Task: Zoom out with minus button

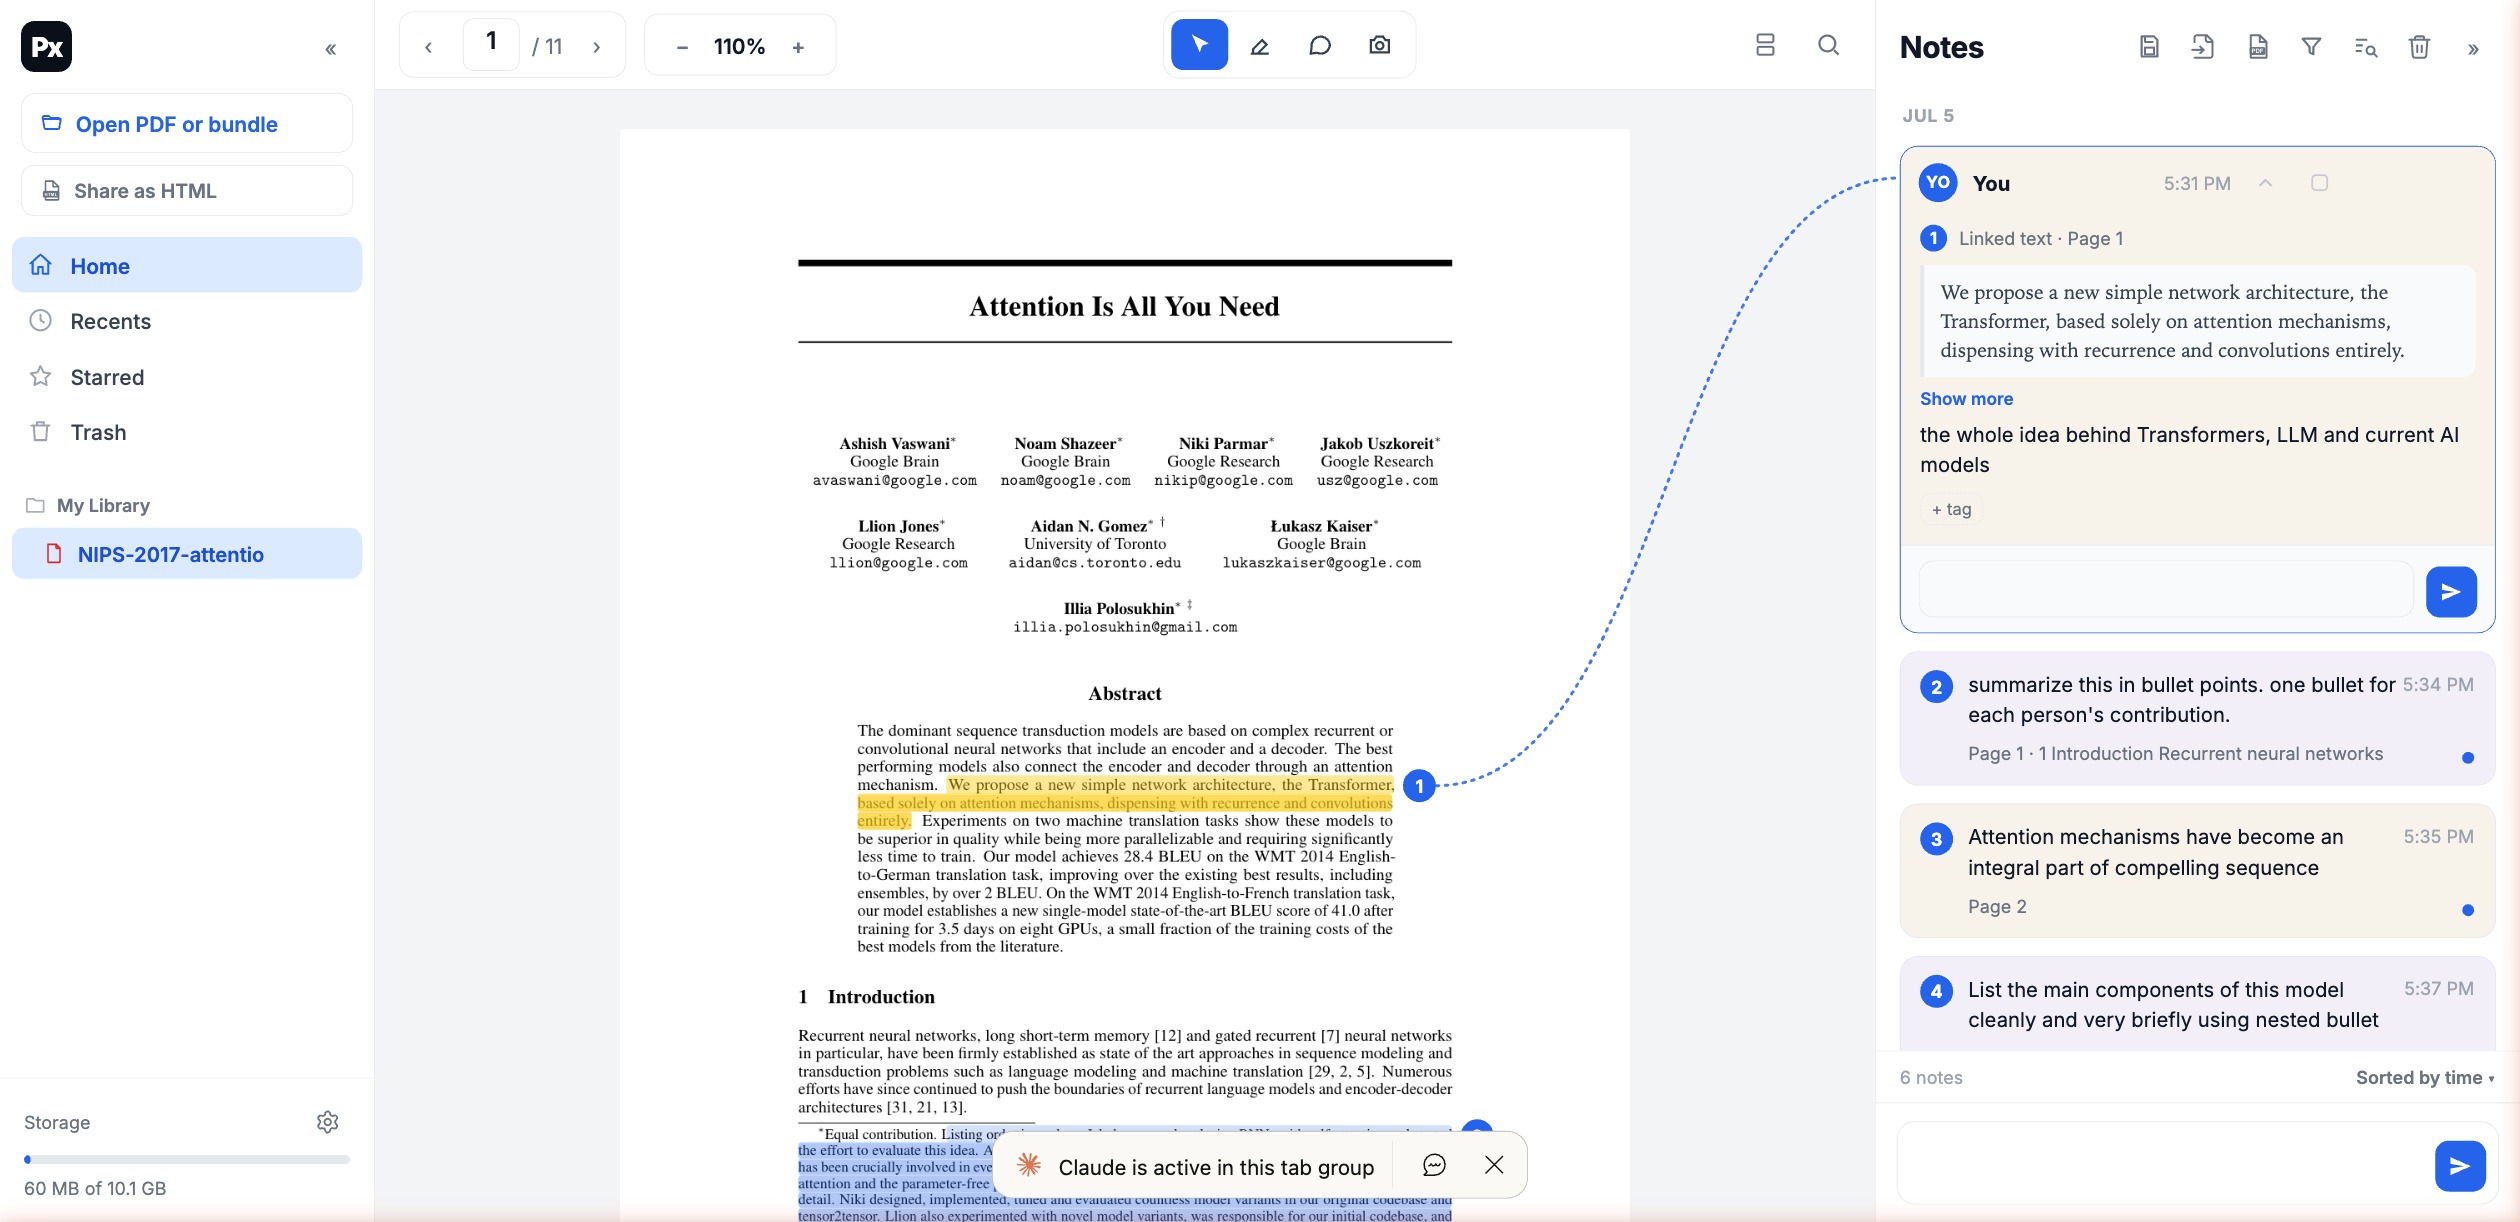Action: coord(682,47)
